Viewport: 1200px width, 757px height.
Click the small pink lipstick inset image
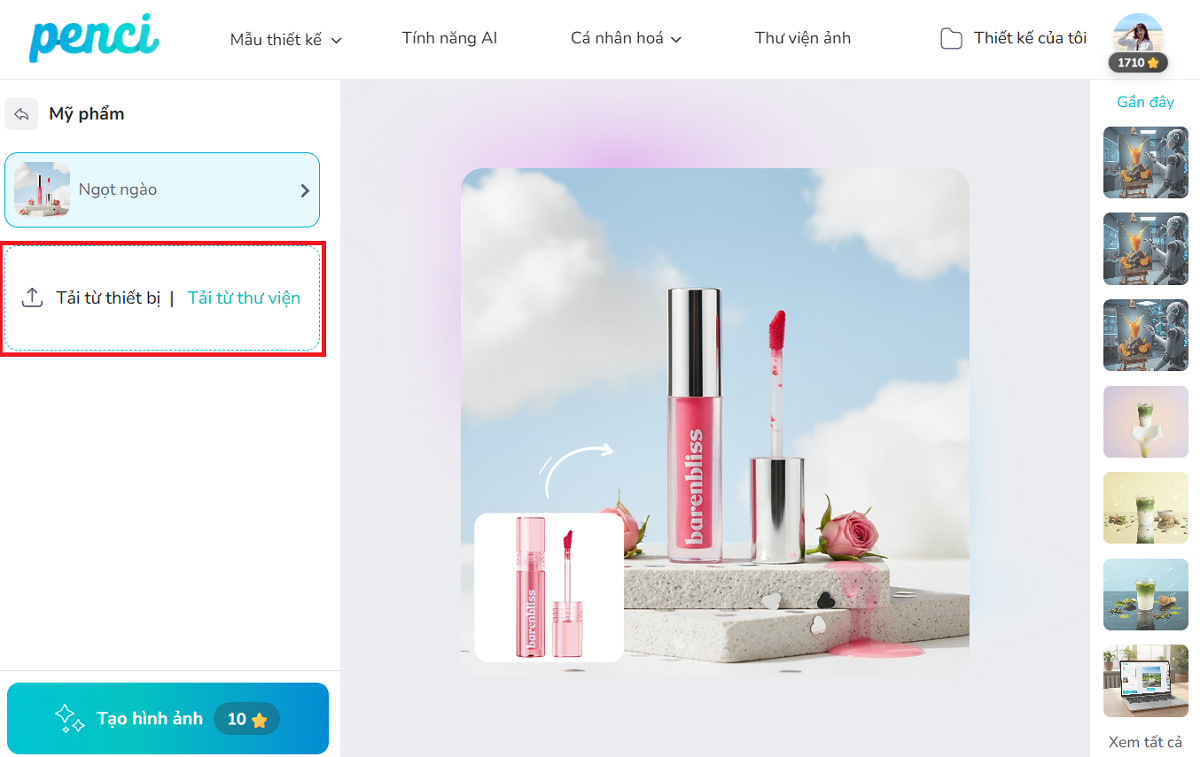[548, 587]
